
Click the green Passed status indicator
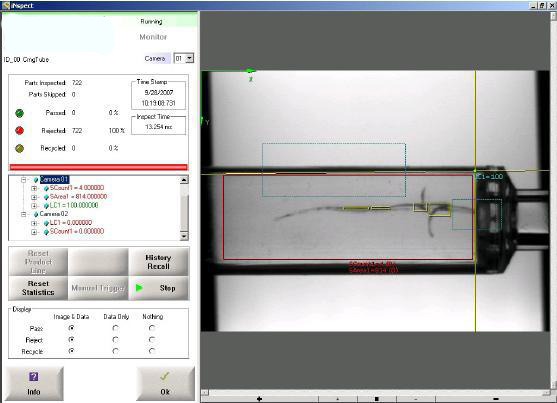20,113
